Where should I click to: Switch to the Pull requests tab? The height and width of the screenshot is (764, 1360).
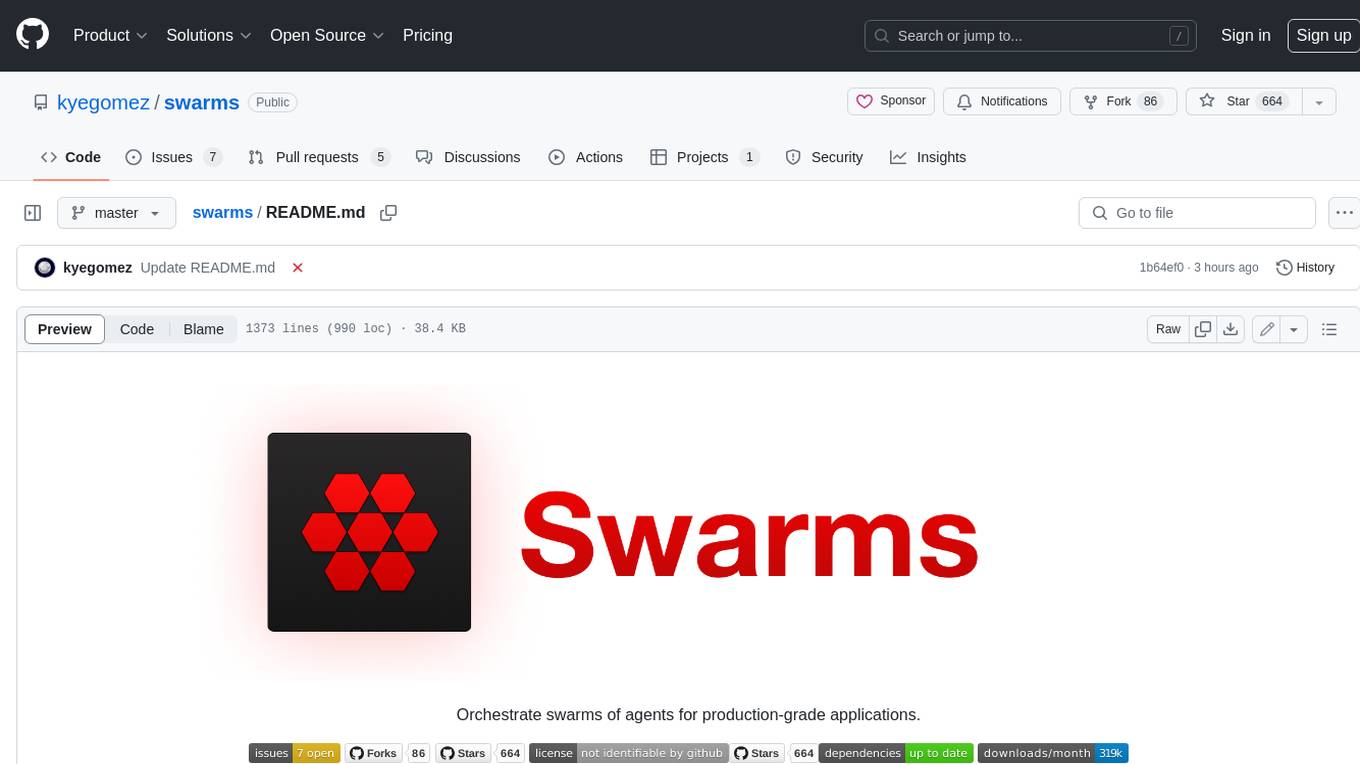click(x=318, y=157)
